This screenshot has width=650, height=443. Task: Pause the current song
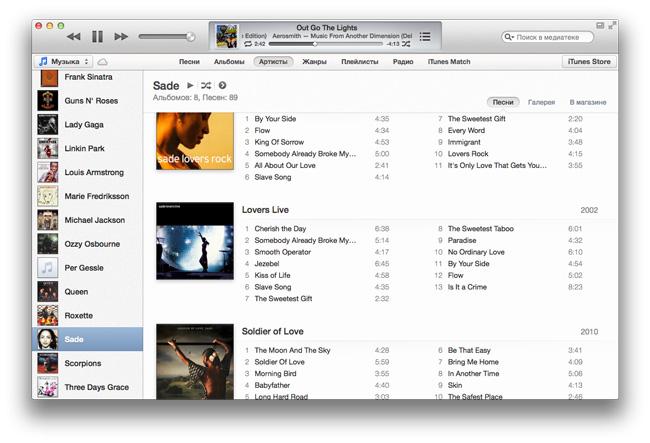(97, 37)
